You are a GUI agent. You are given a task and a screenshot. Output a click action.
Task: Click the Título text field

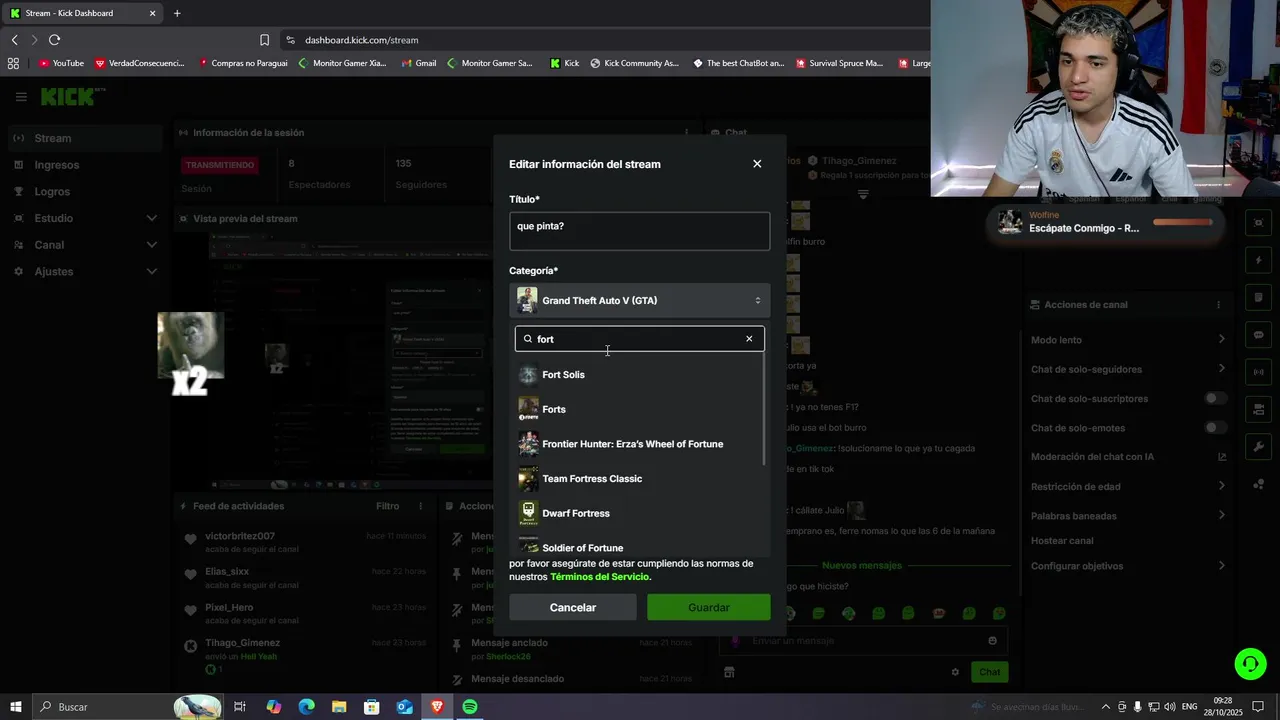click(639, 231)
